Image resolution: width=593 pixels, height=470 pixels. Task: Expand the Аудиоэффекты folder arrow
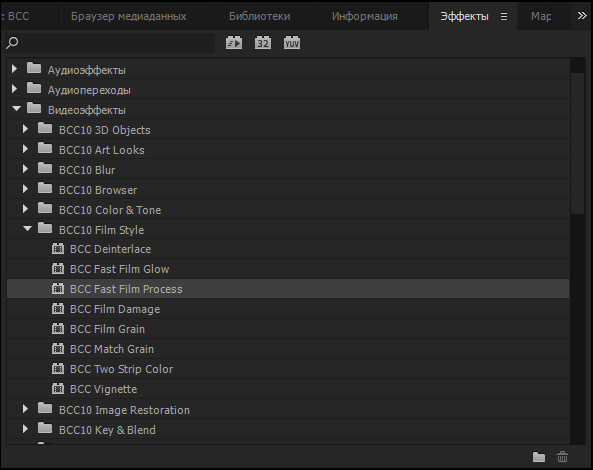(14, 69)
